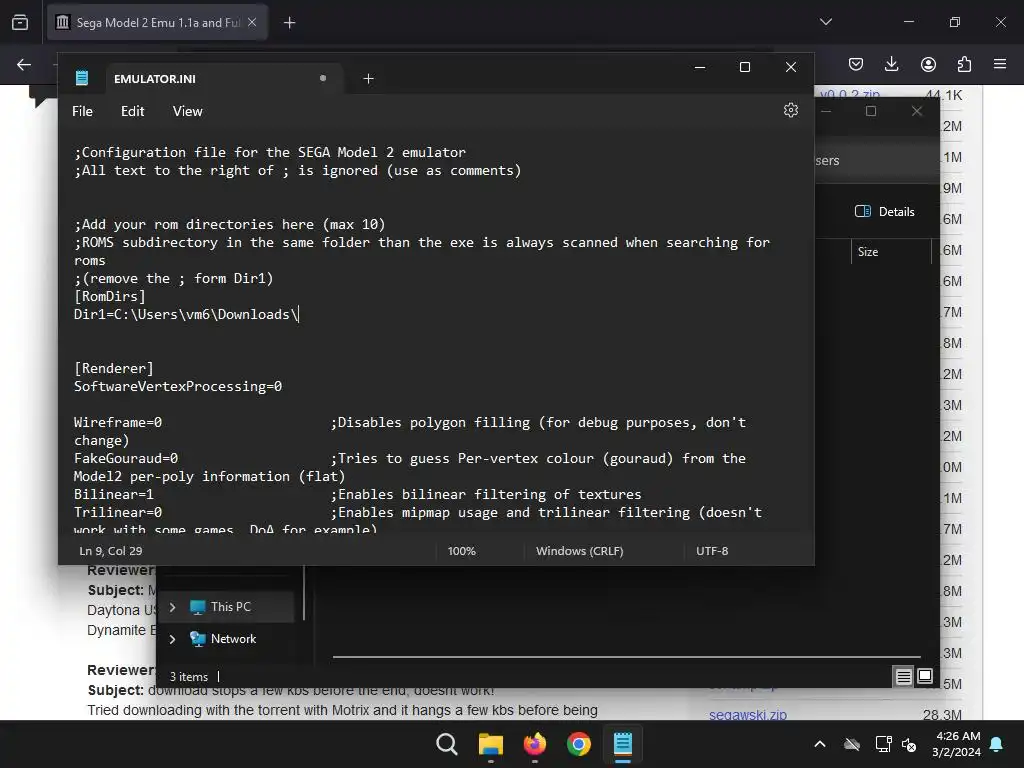Select the Sega Model 2 Emu browser tab
Image resolution: width=1024 pixels, height=768 pixels.
point(157,22)
